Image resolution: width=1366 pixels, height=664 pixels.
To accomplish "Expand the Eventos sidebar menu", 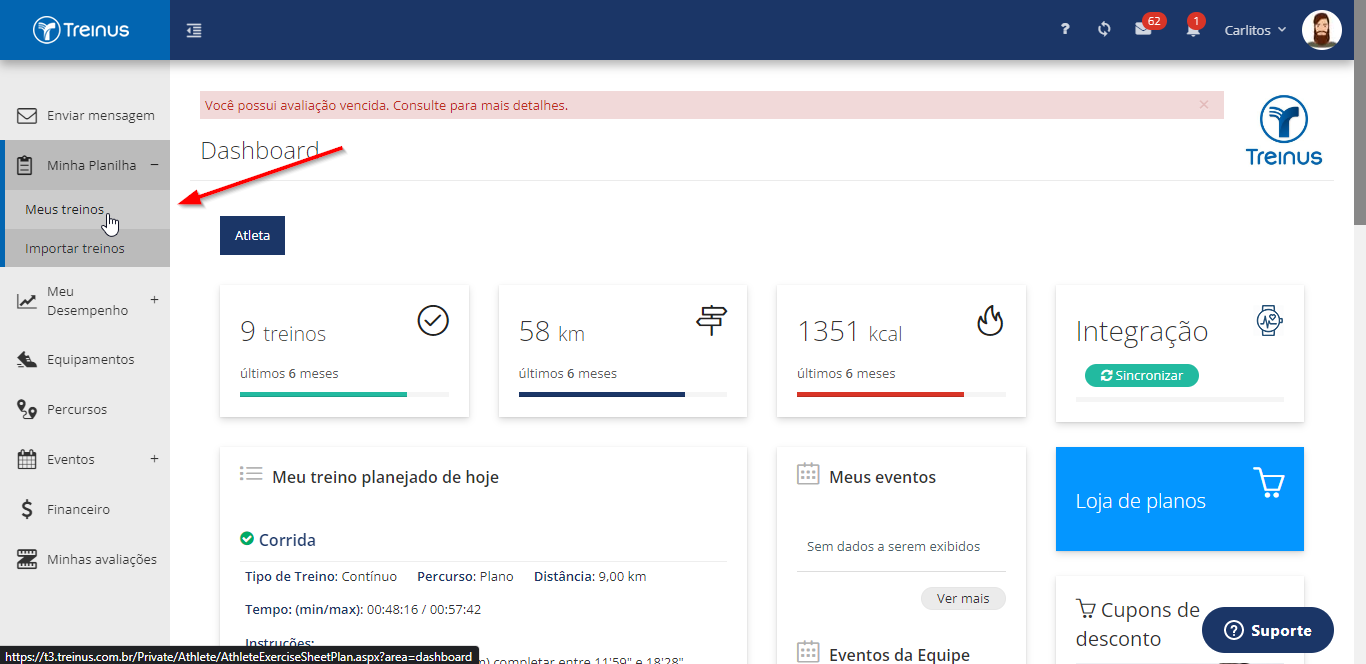I will 154,459.
